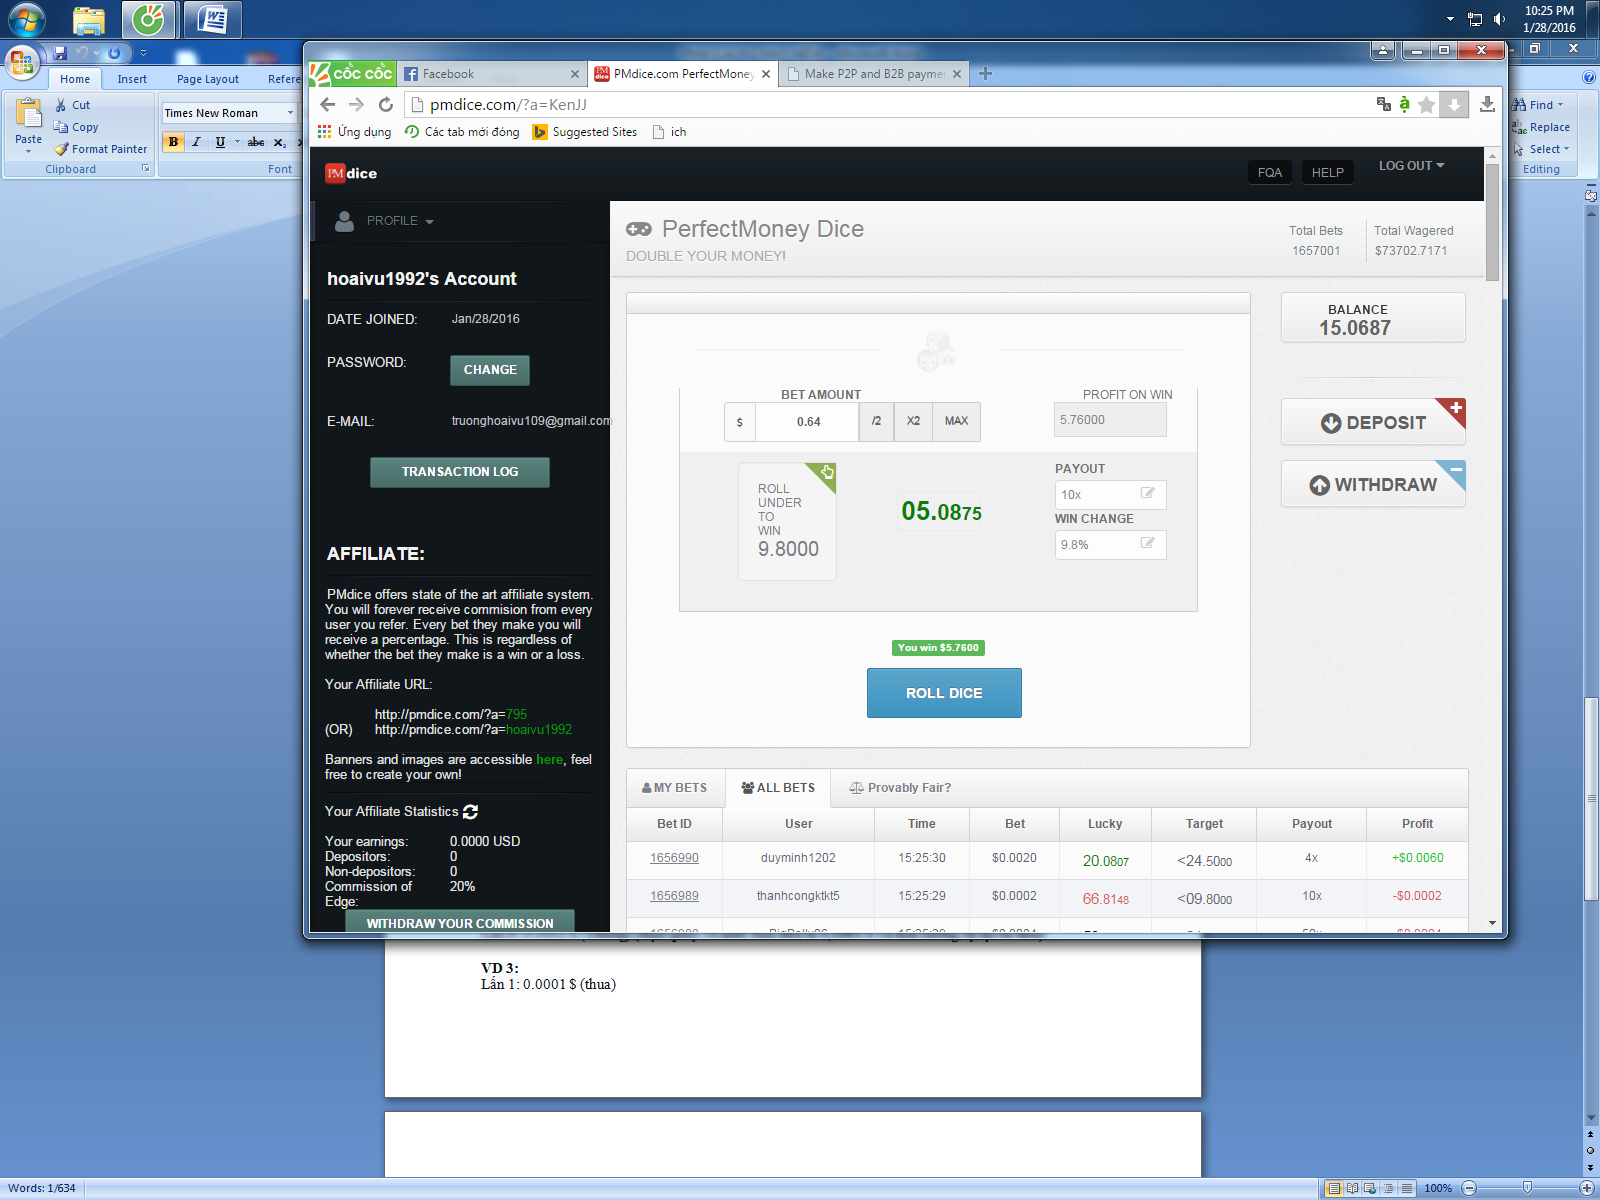The width and height of the screenshot is (1600, 1200).
Task: Switch to the Facebook browser tab
Action: [491, 74]
